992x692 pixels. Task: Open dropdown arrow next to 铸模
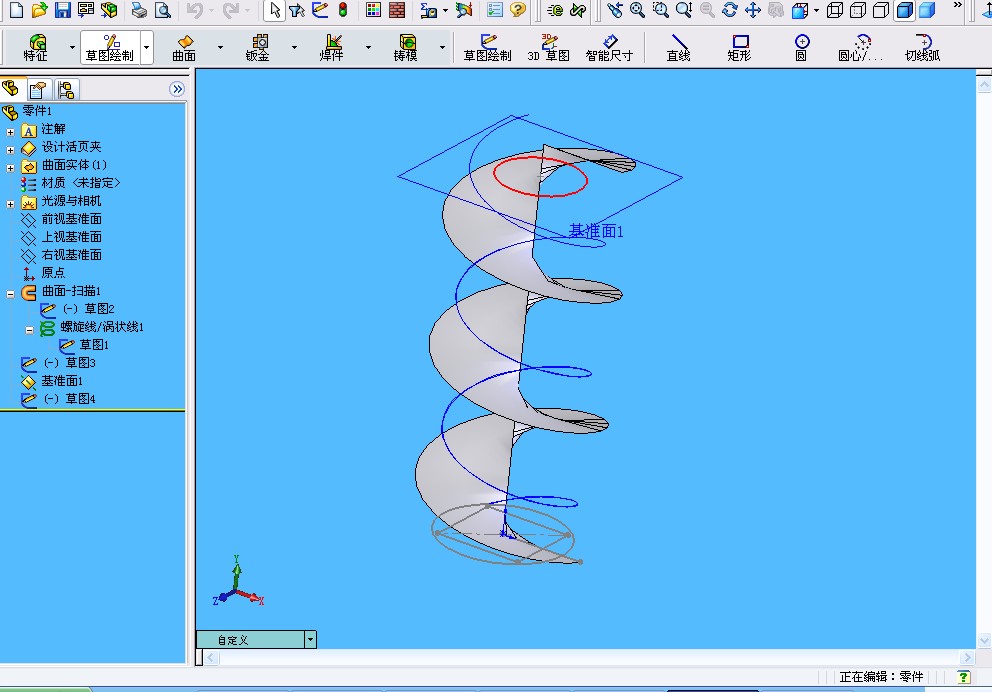pos(442,47)
